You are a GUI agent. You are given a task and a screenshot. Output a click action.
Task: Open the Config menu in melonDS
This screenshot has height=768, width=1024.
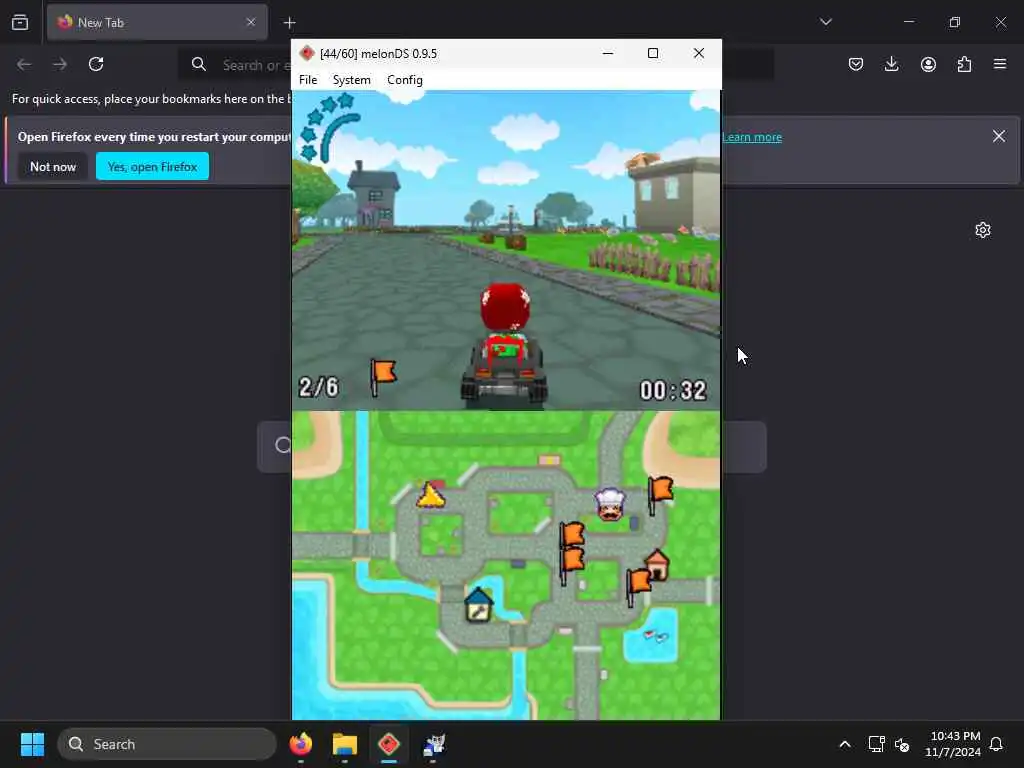pyautogui.click(x=405, y=80)
